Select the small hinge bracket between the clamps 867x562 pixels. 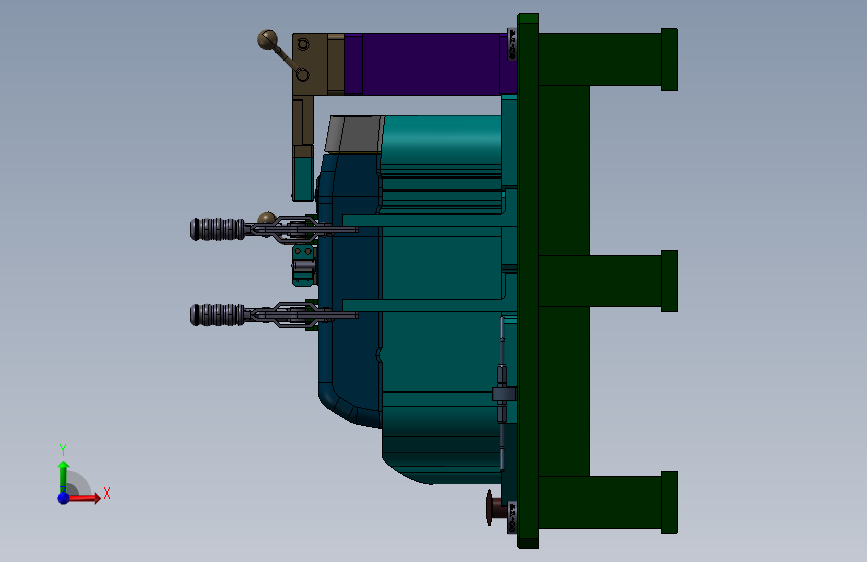tap(304, 266)
